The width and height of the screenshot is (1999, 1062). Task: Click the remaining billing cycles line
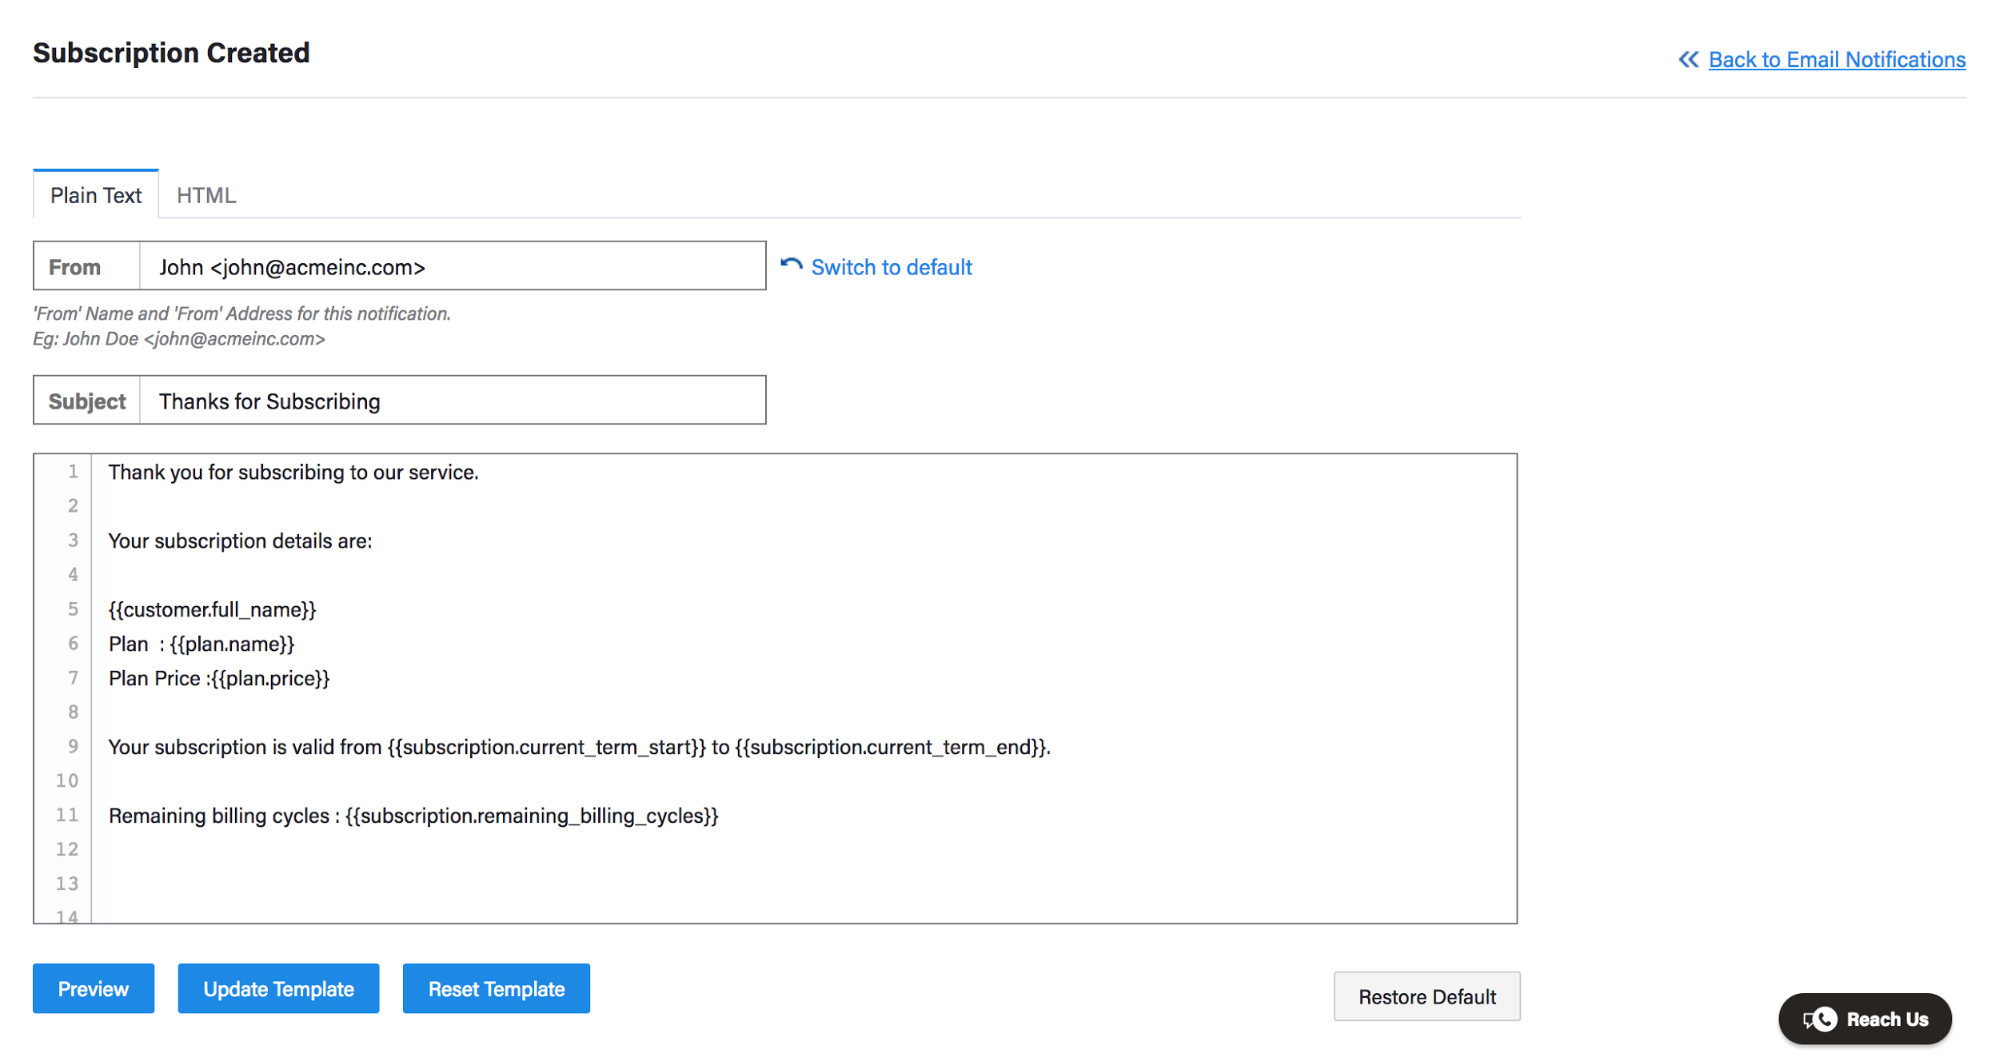pyautogui.click(x=413, y=816)
